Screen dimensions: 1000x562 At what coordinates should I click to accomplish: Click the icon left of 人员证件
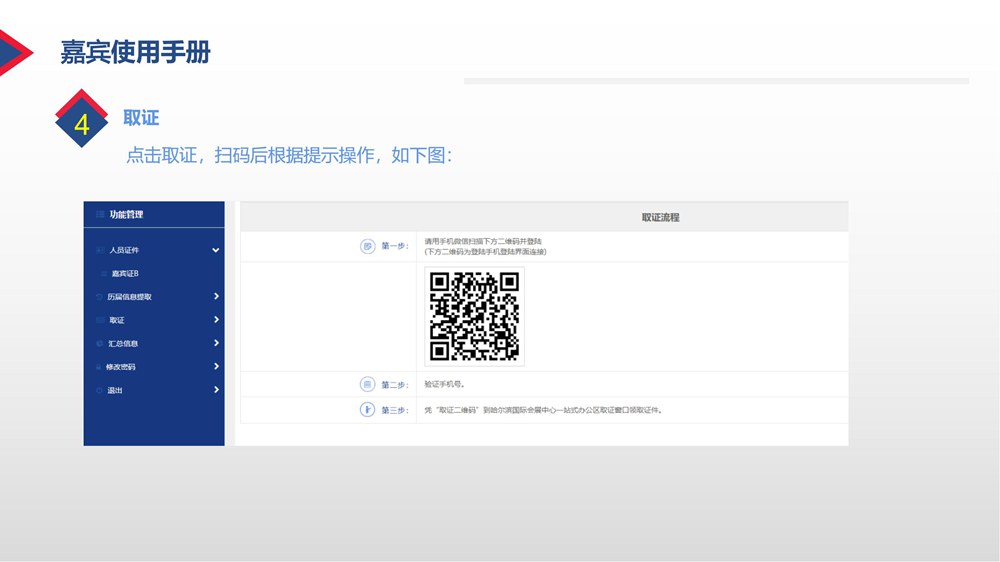click(x=100, y=250)
